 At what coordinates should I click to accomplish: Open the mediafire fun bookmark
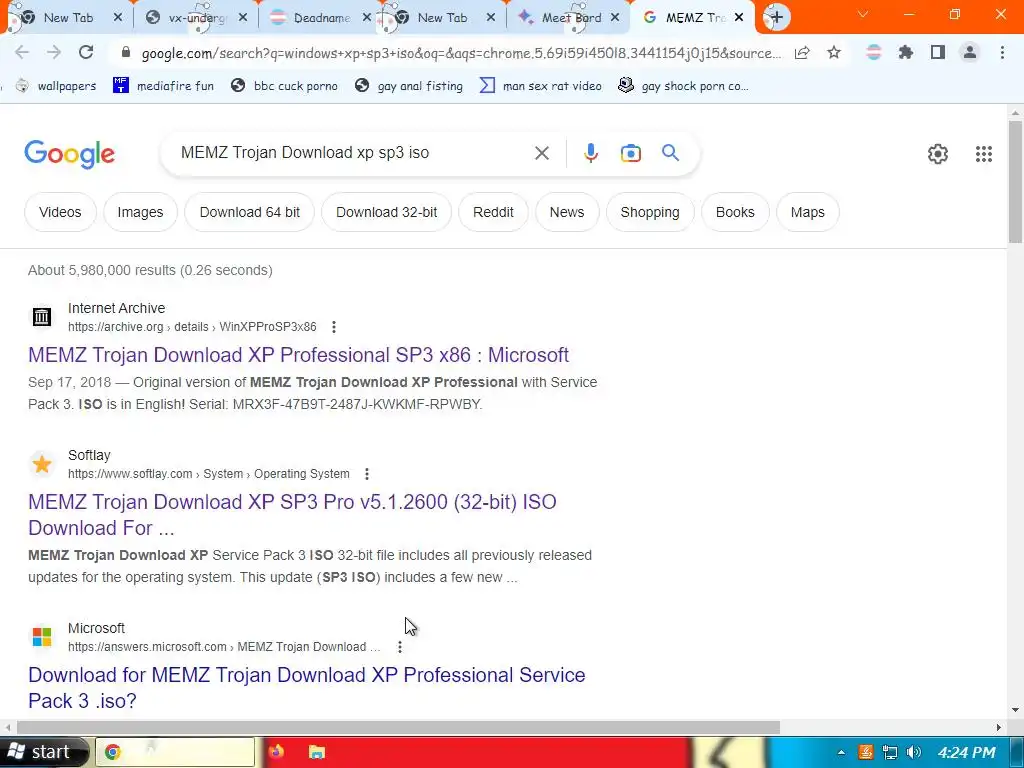(163, 86)
